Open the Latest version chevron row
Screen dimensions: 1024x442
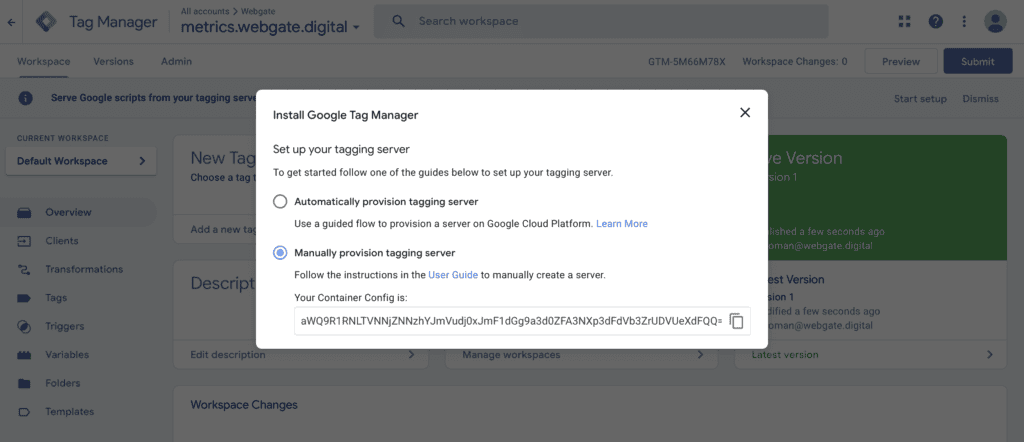[x=869, y=354]
